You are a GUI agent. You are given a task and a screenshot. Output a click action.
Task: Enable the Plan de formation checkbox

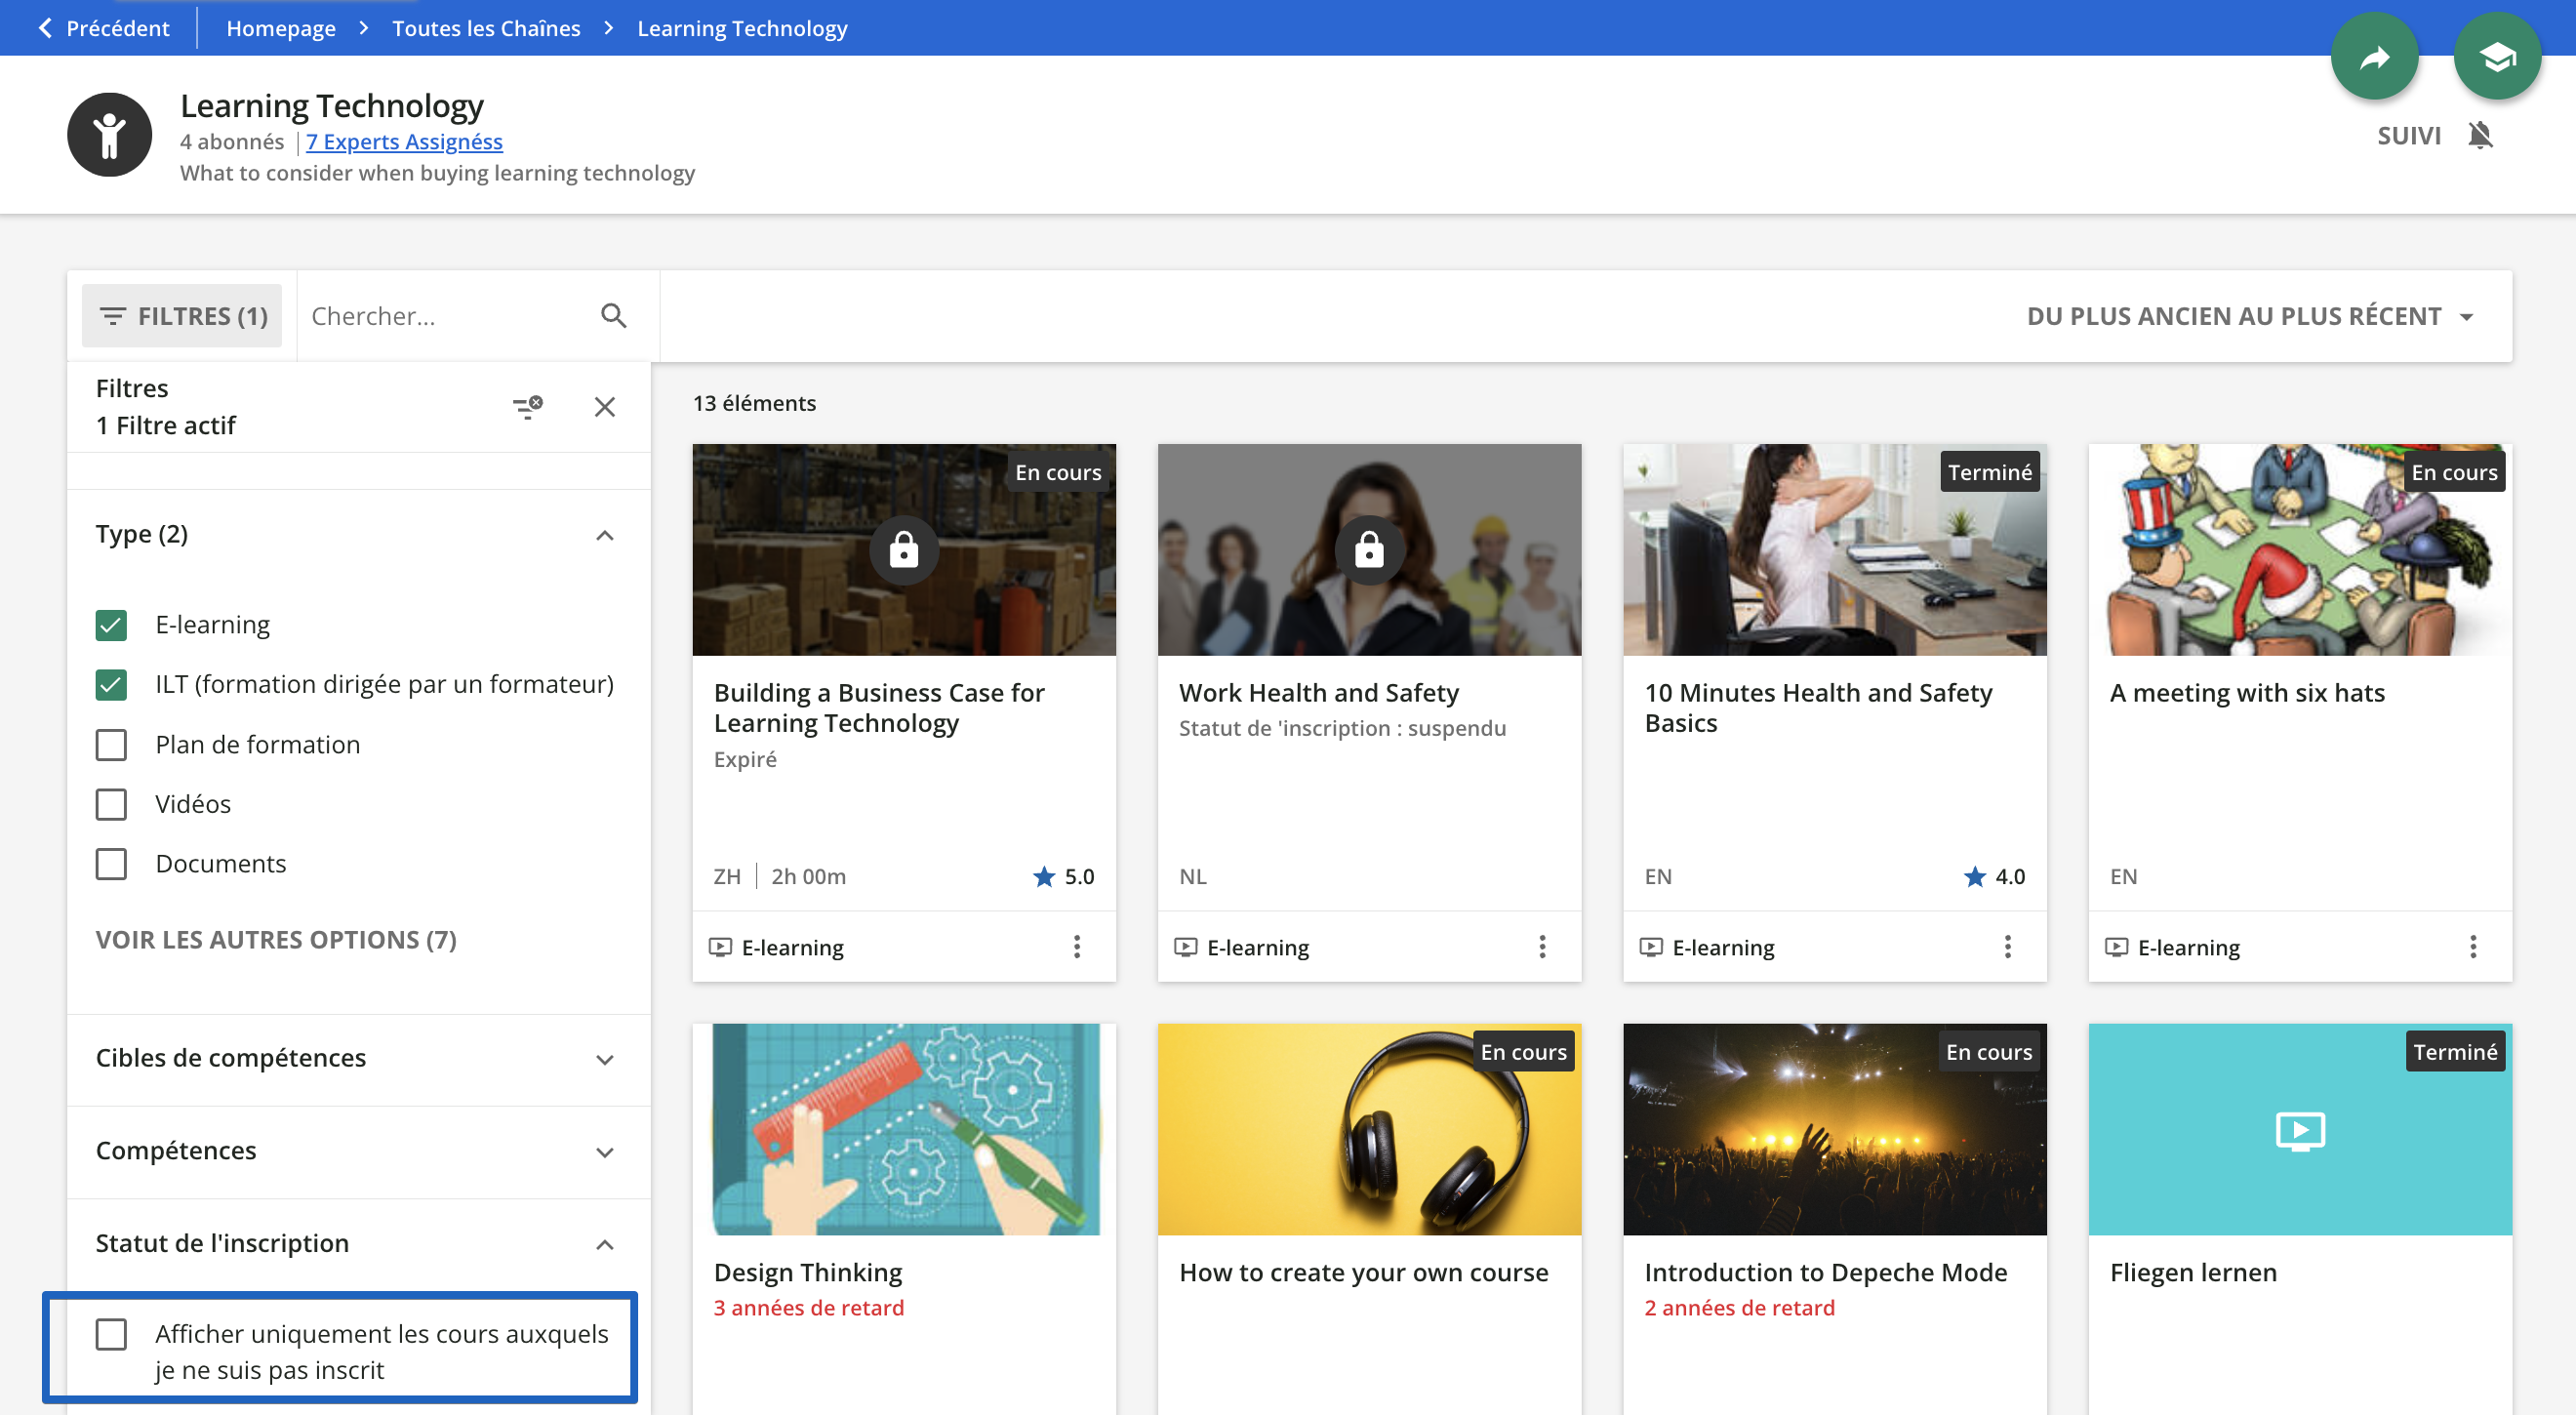point(111,745)
